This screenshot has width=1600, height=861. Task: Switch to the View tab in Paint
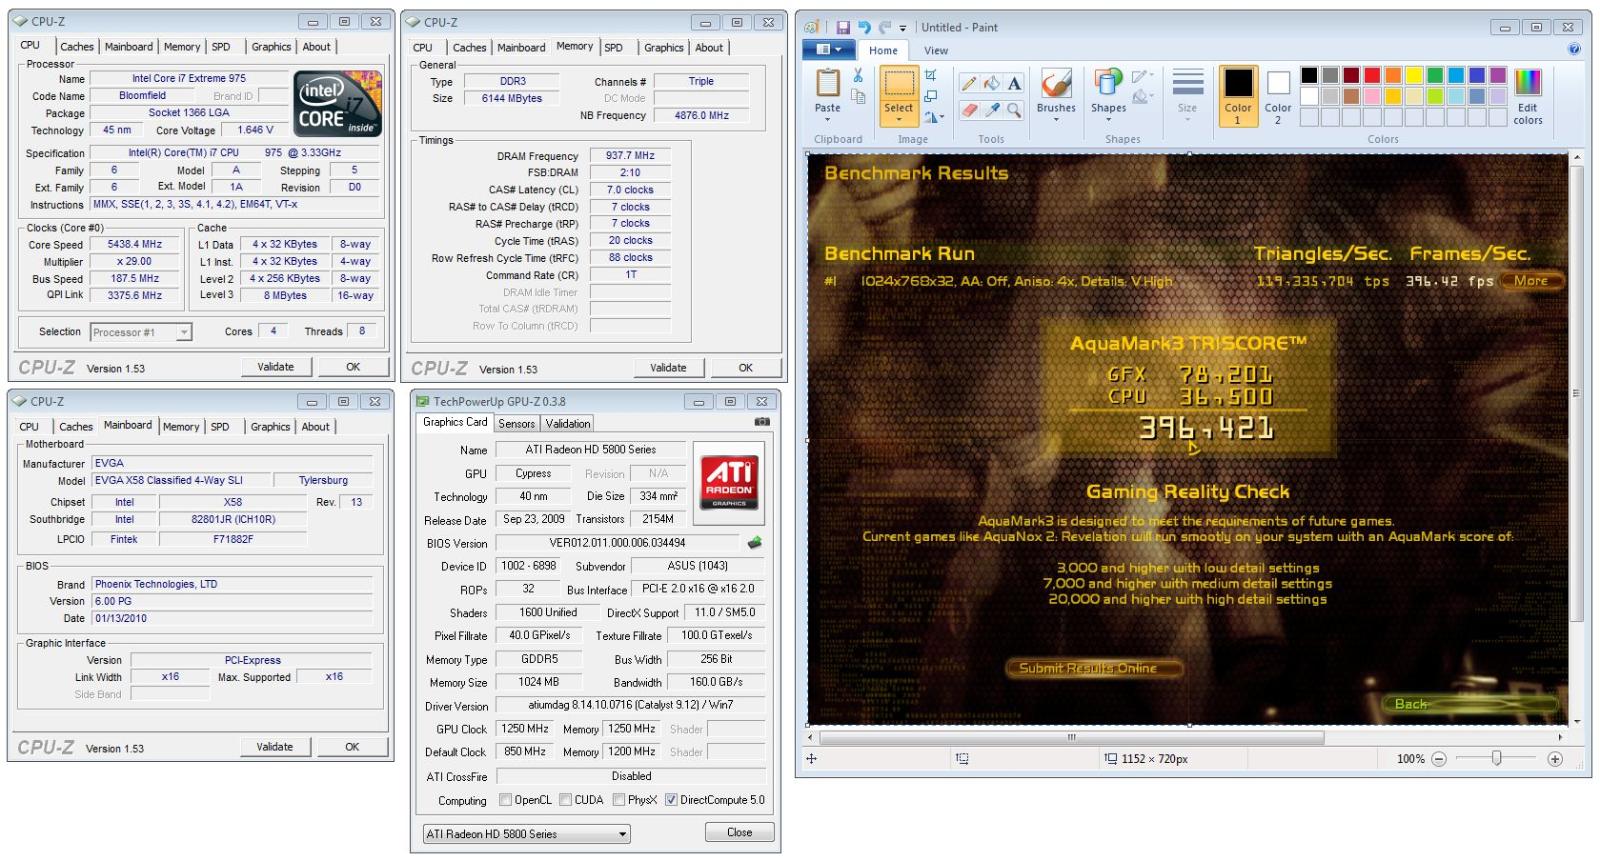tap(936, 50)
